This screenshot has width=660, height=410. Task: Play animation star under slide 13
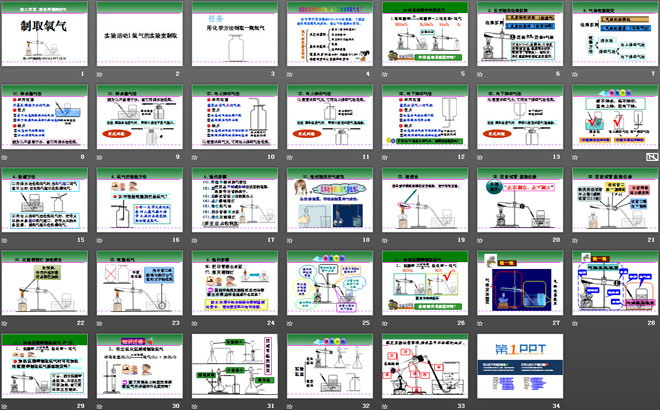click(x=480, y=157)
